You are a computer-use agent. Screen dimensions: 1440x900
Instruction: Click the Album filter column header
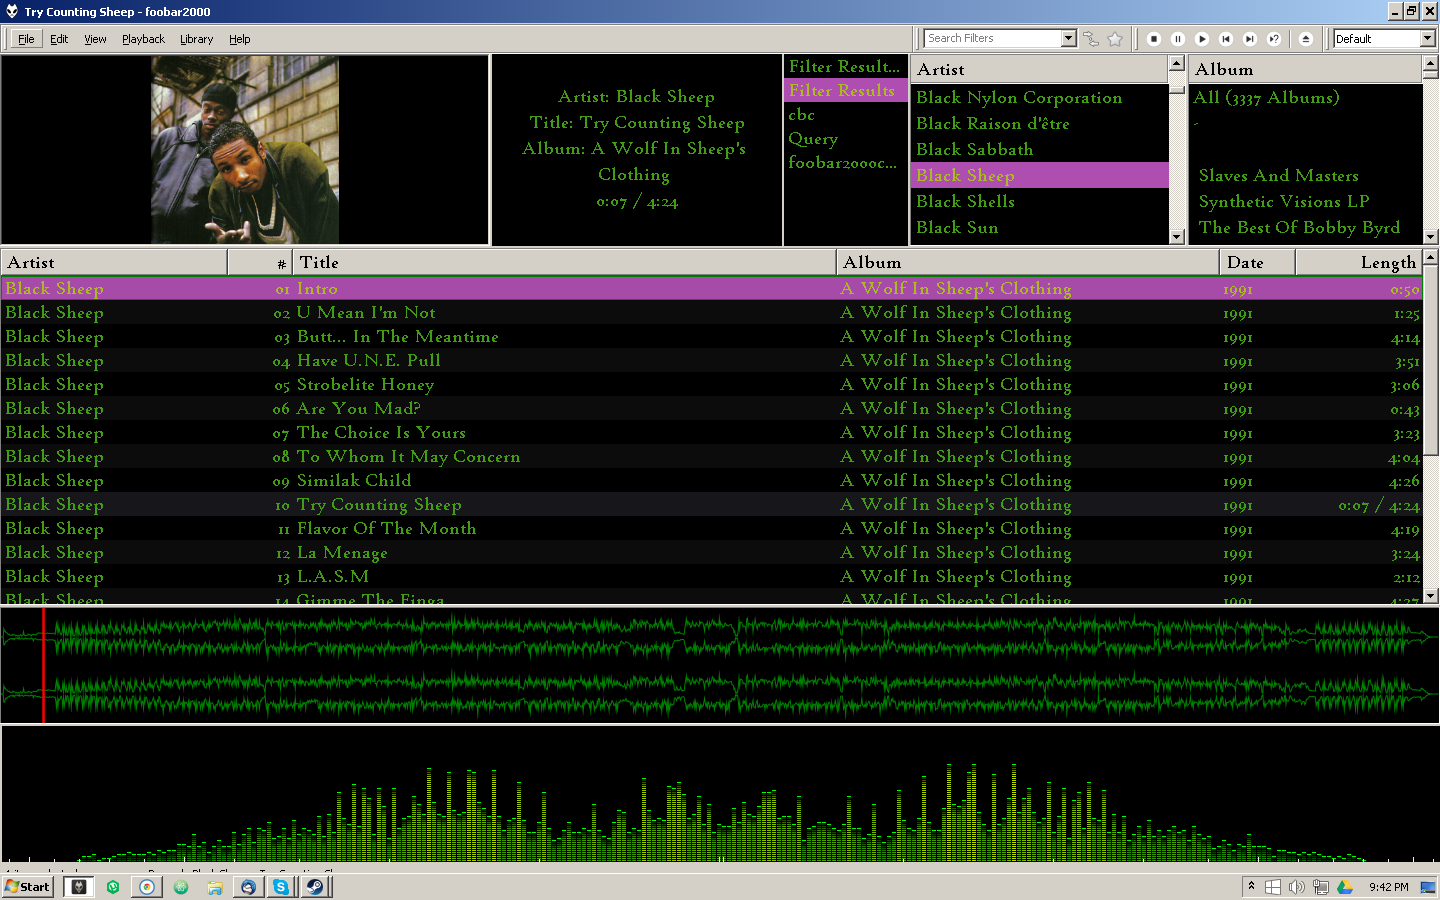tap(1305, 69)
